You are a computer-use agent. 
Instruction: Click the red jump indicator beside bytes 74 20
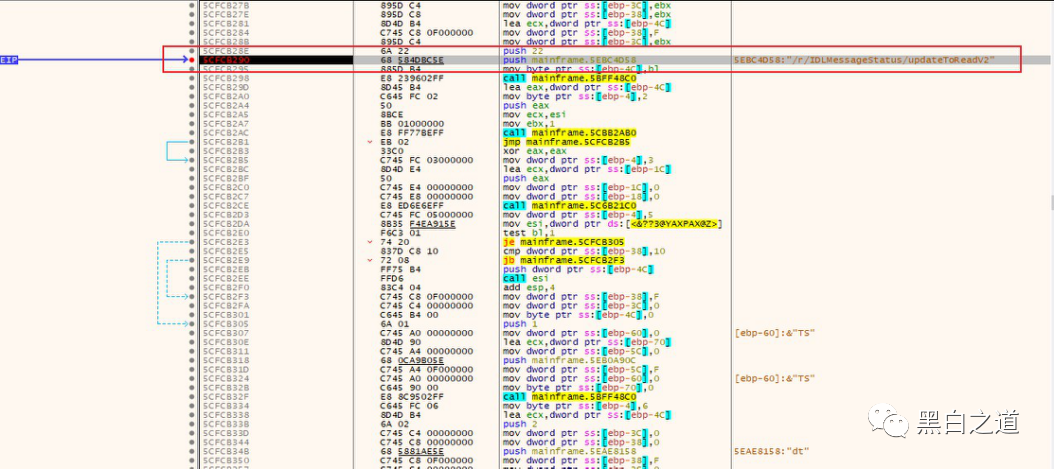pos(369,242)
